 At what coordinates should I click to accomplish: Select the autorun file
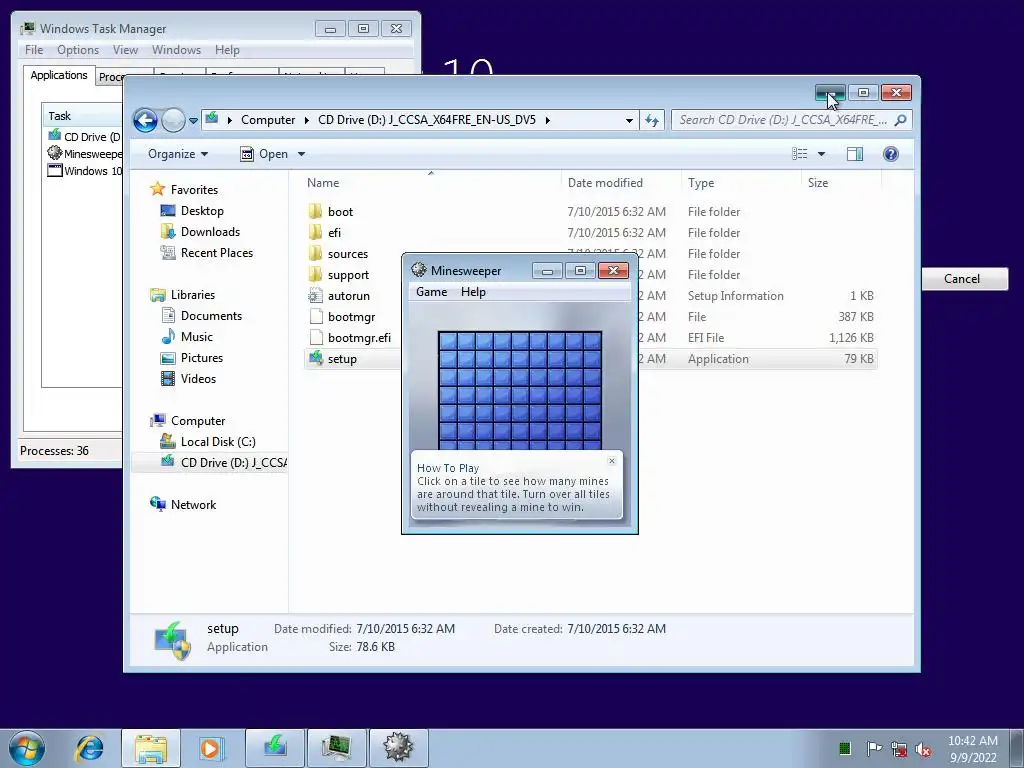click(x=349, y=296)
